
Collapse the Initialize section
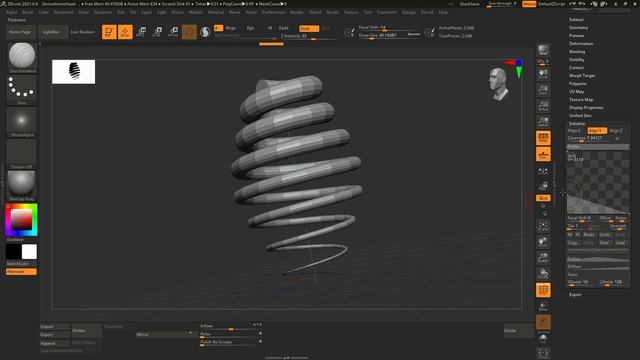pos(577,123)
